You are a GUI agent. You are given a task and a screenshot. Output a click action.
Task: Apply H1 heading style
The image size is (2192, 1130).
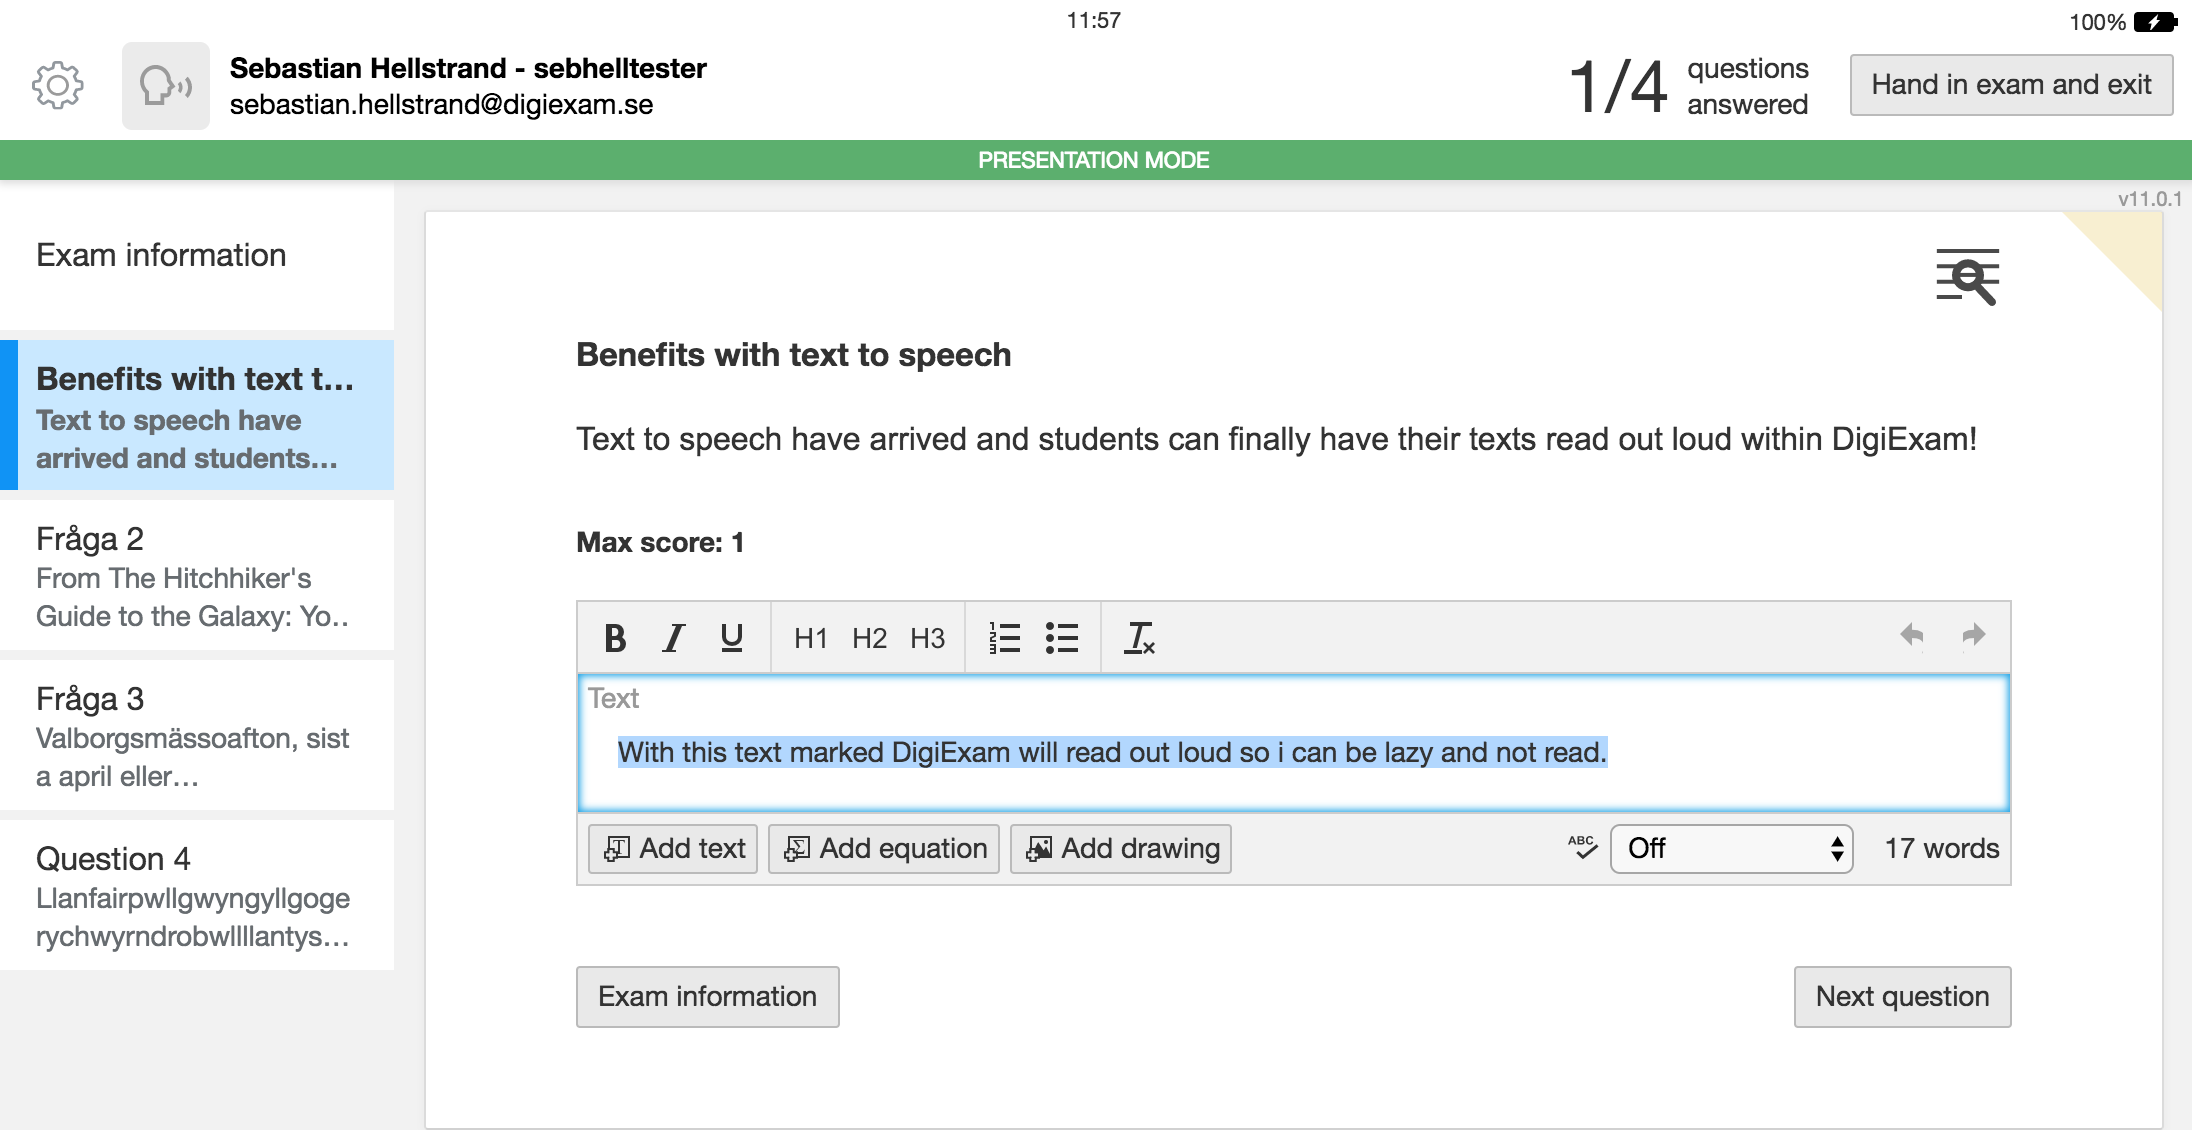[811, 638]
